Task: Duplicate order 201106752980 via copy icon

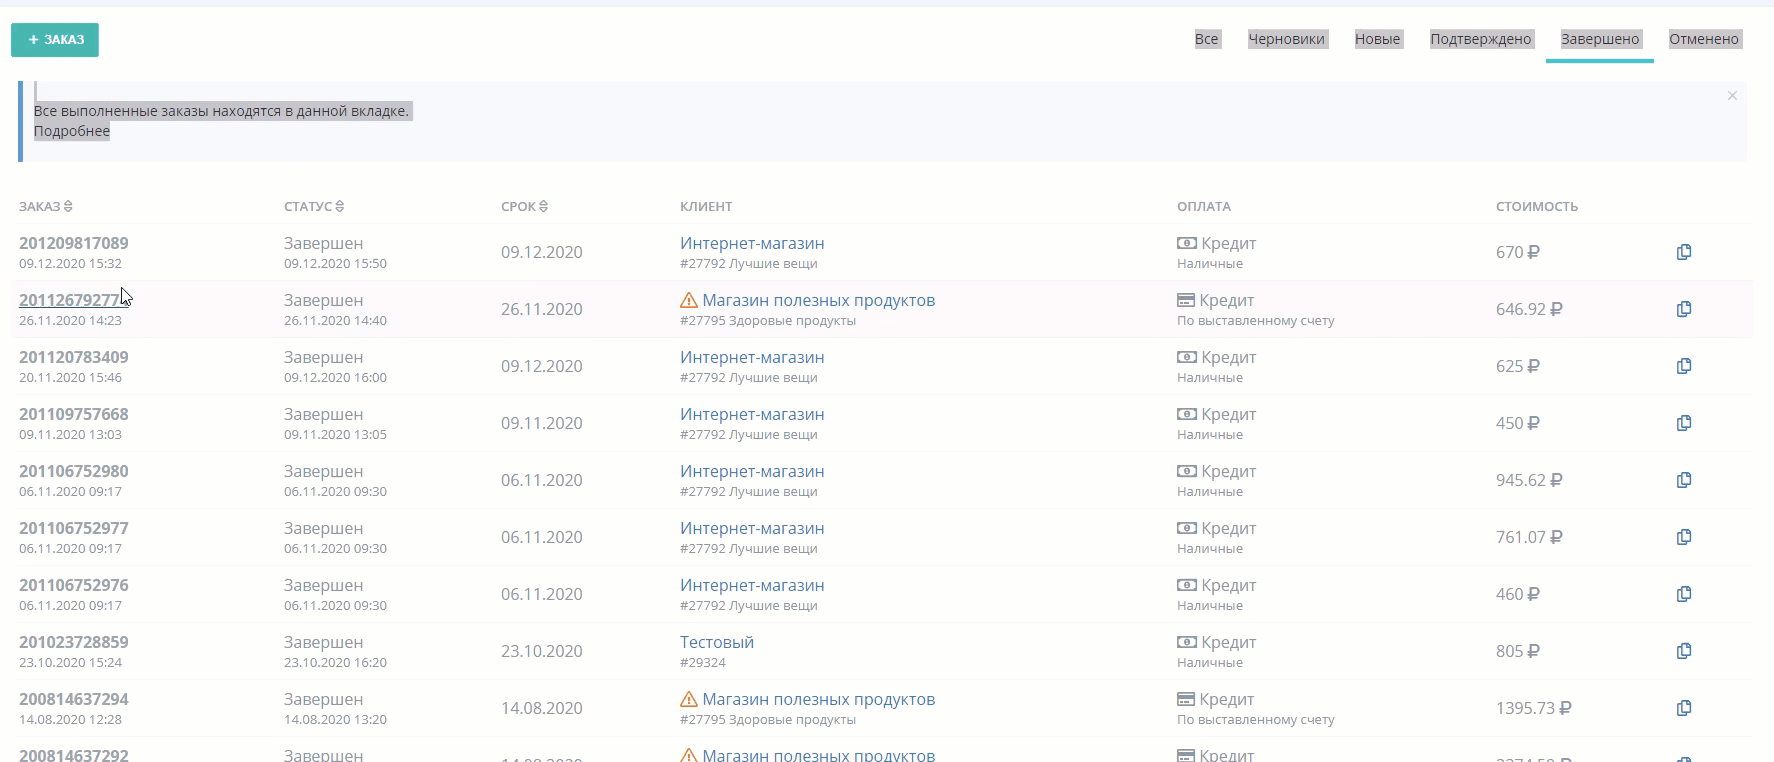Action: (1684, 480)
